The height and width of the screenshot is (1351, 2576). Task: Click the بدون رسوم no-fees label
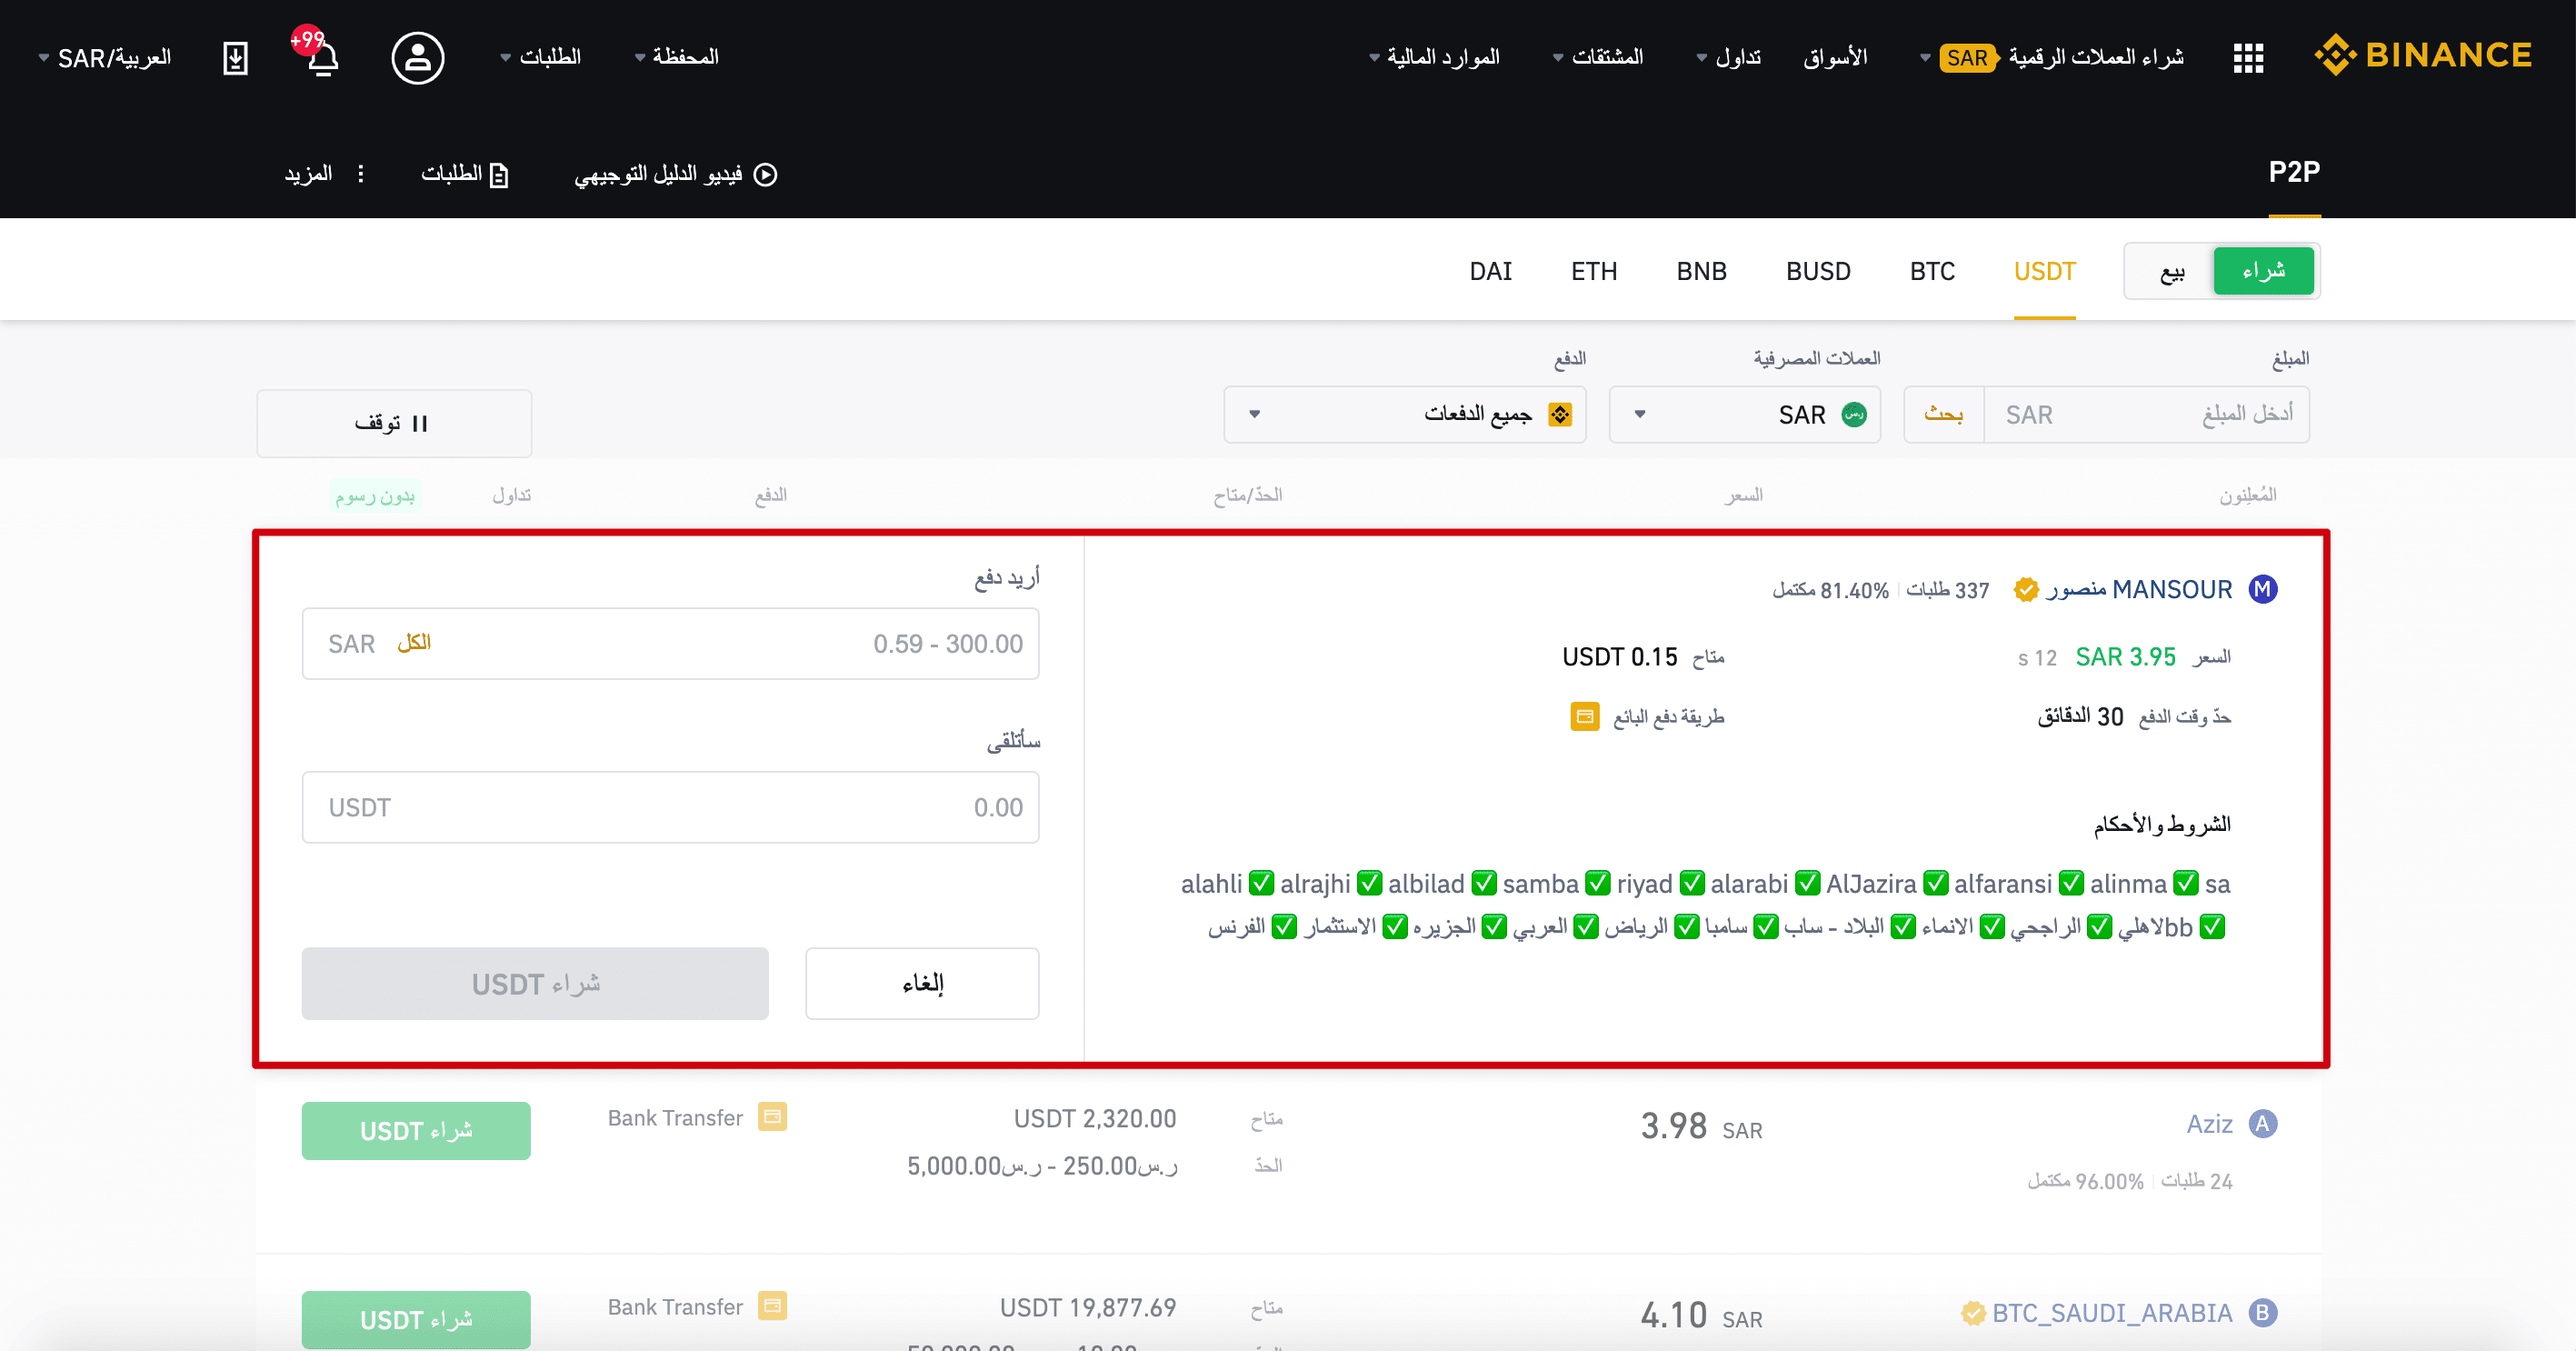coord(375,495)
